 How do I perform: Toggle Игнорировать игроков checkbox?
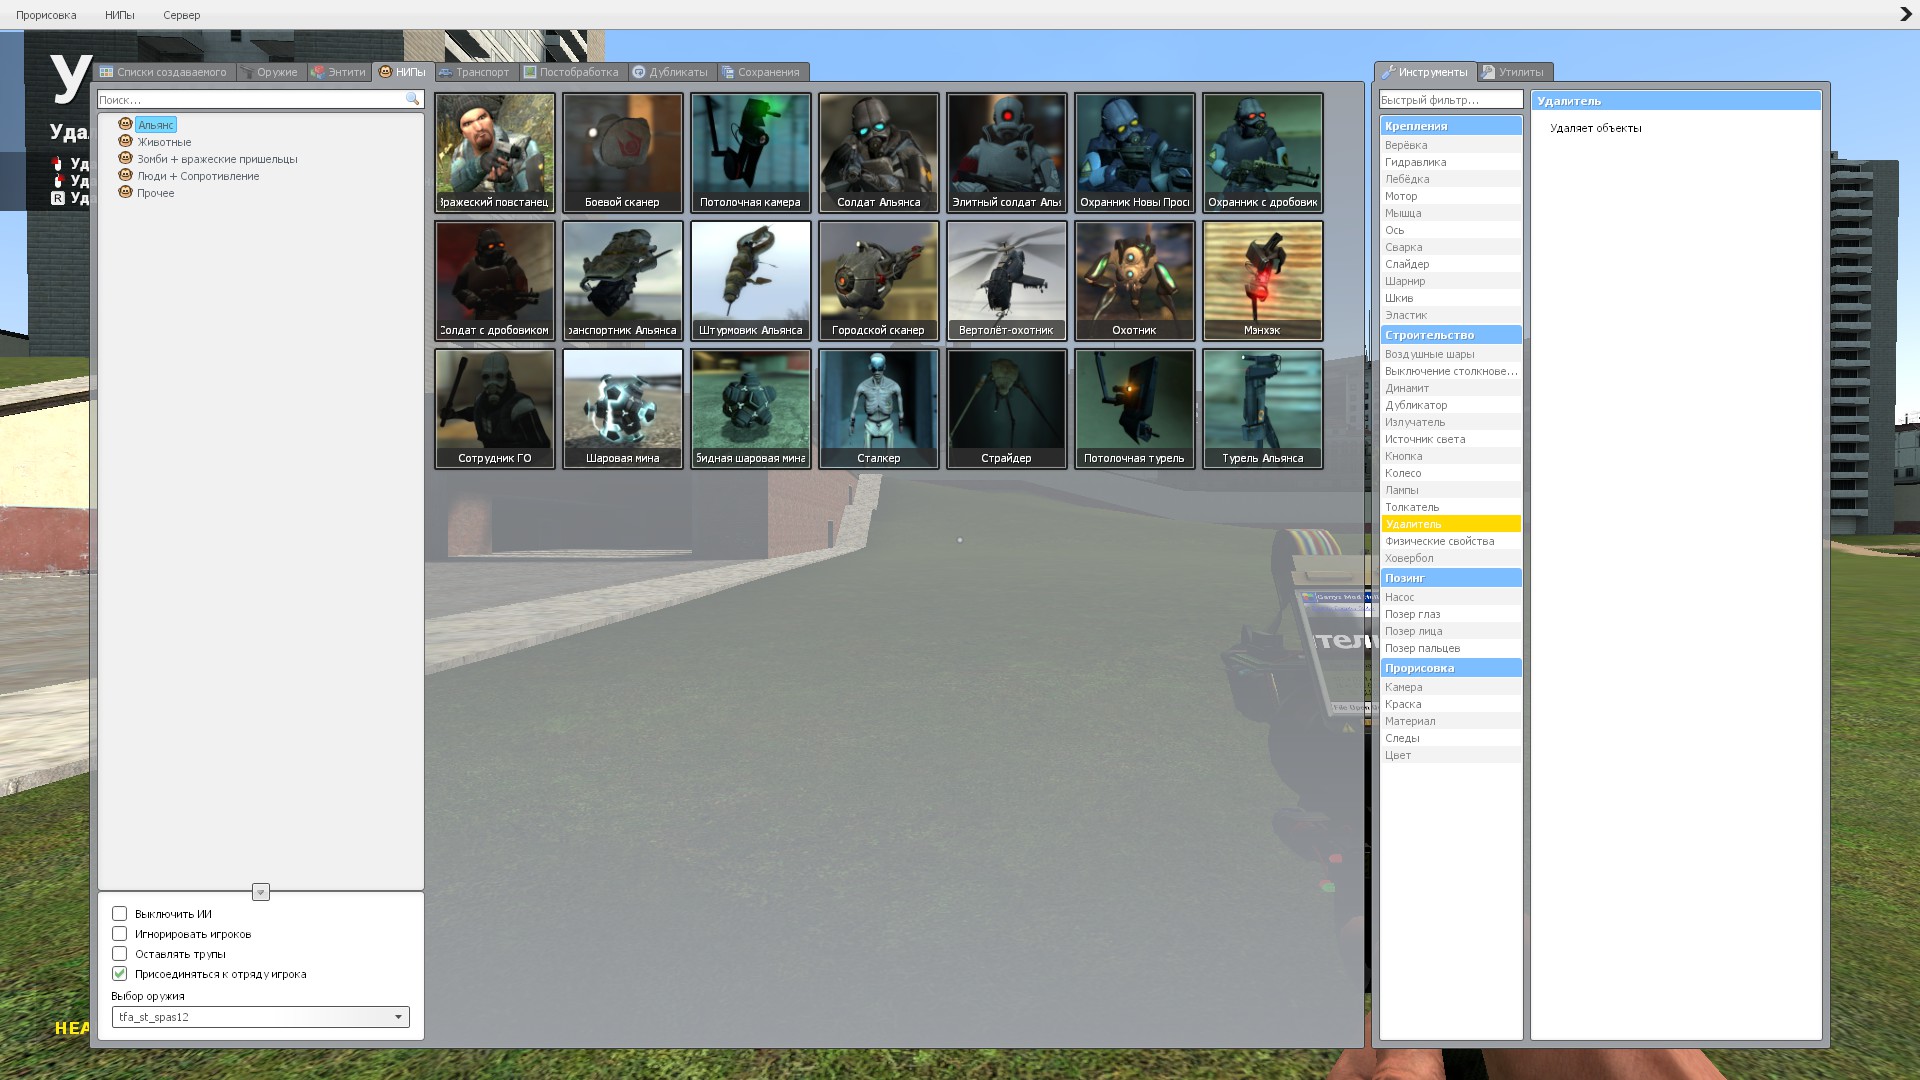pos(119,934)
